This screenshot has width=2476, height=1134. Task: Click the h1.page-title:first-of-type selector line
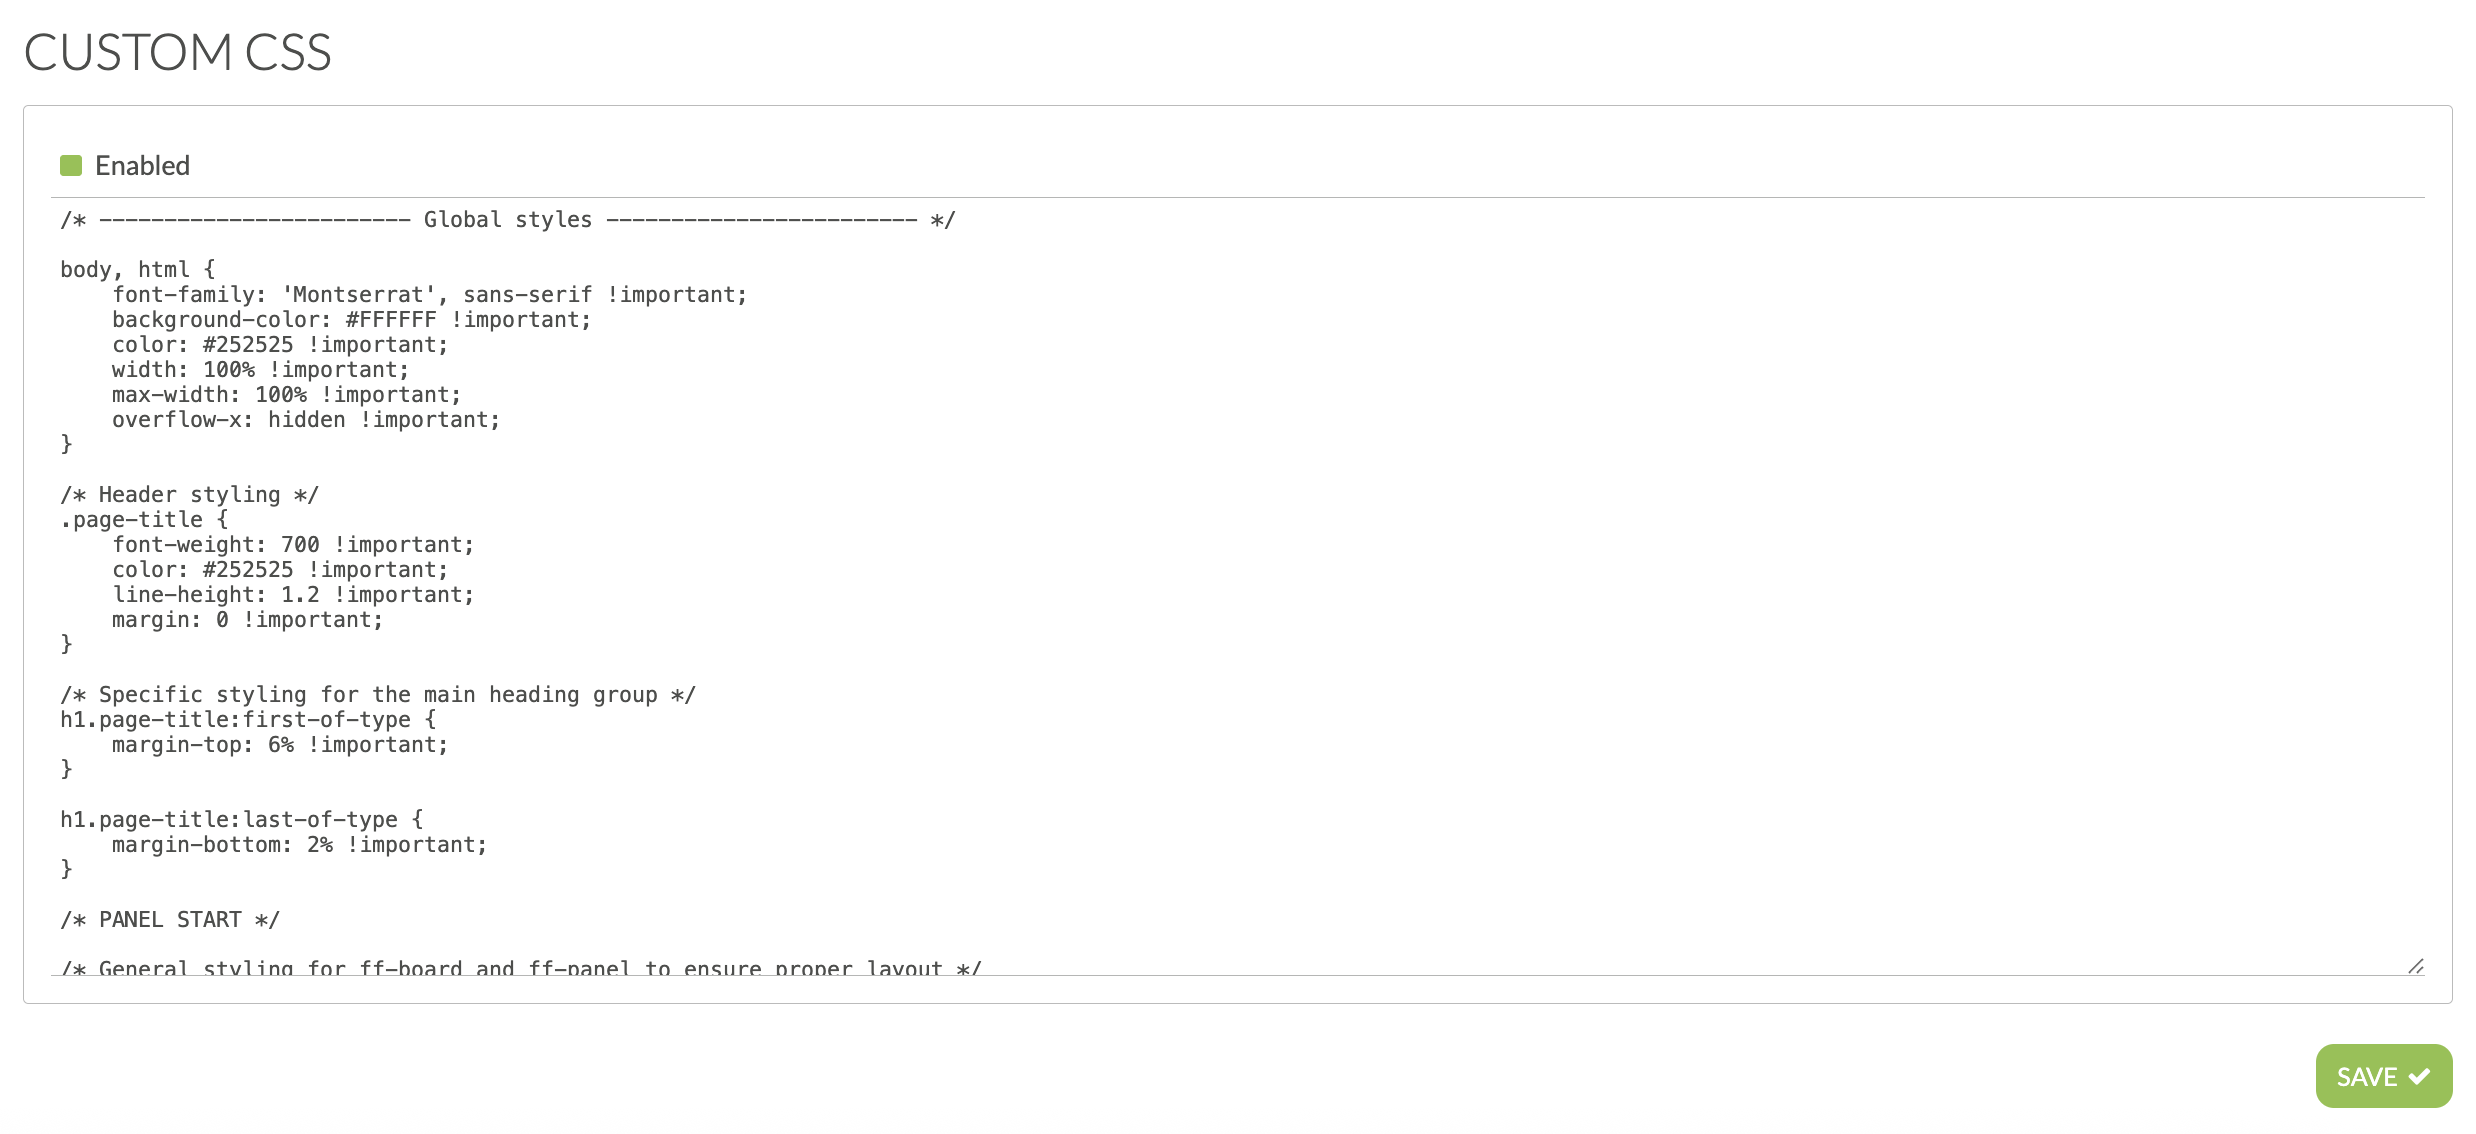point(248,720)
